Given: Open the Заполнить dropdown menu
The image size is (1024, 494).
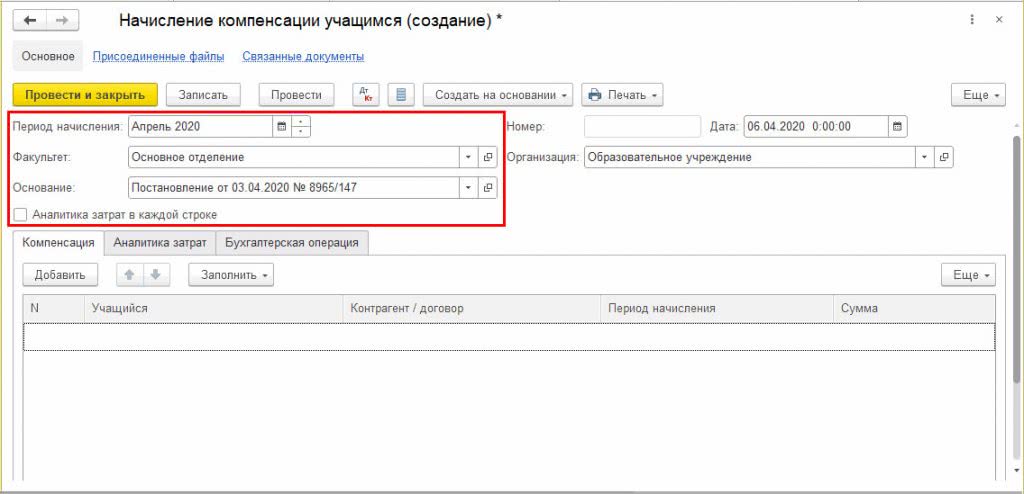Looking at the screenshot, I should tap(231, 275).
